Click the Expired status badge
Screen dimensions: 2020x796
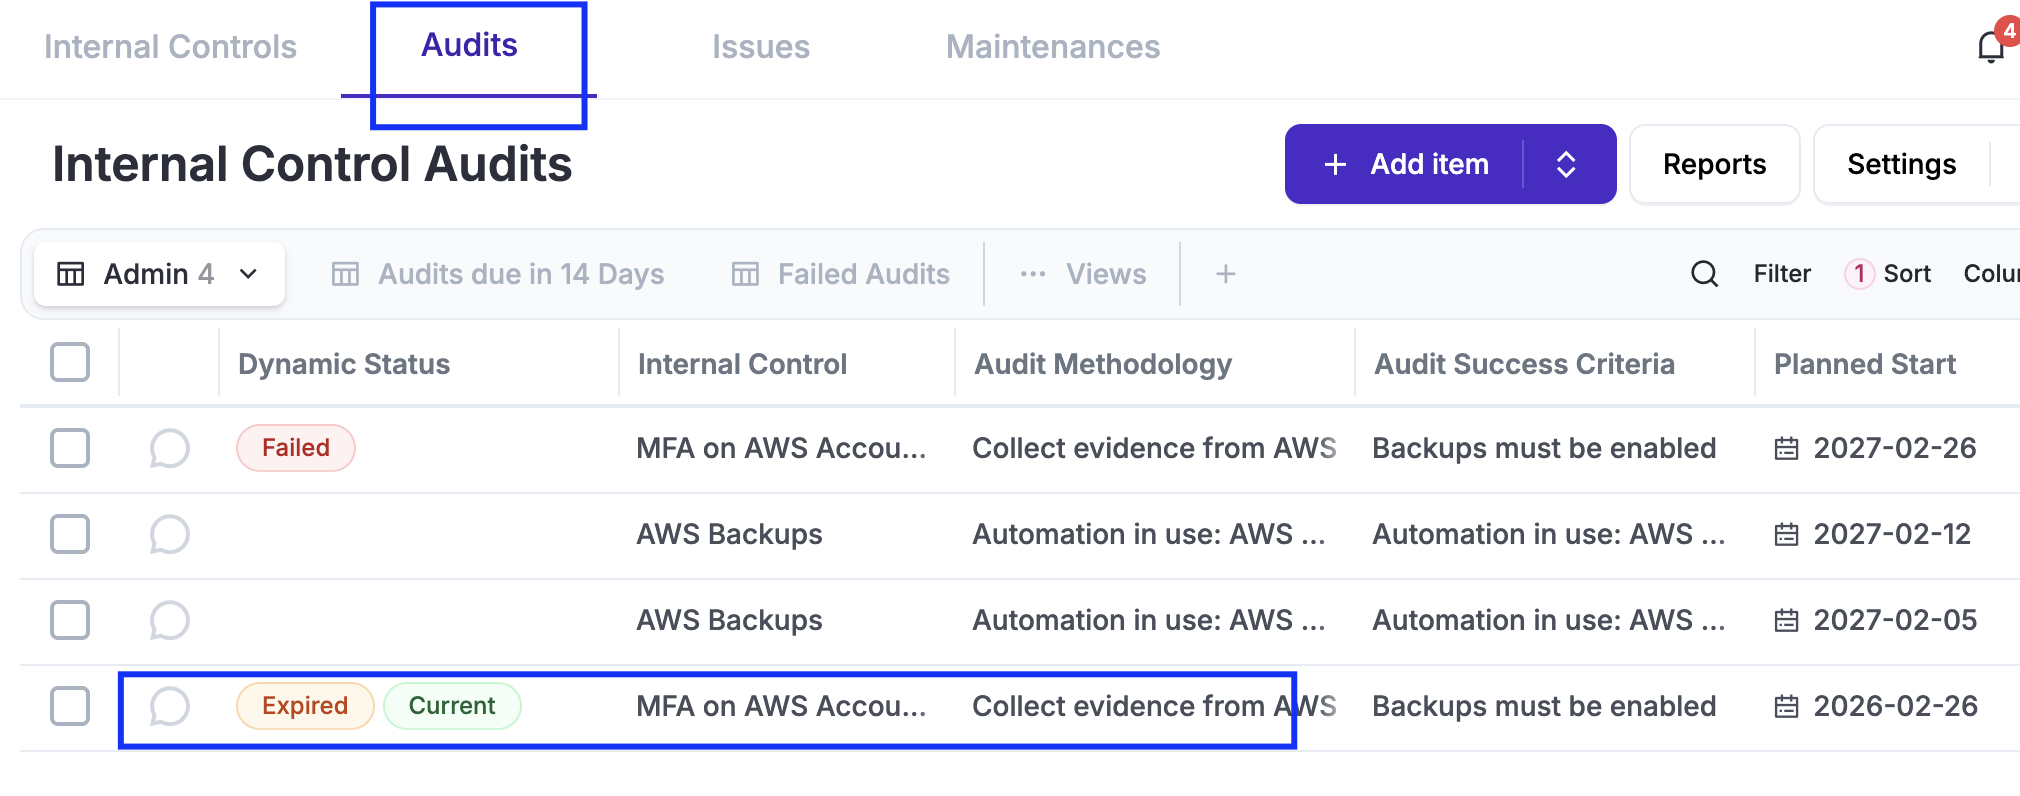tap(305, 706)
